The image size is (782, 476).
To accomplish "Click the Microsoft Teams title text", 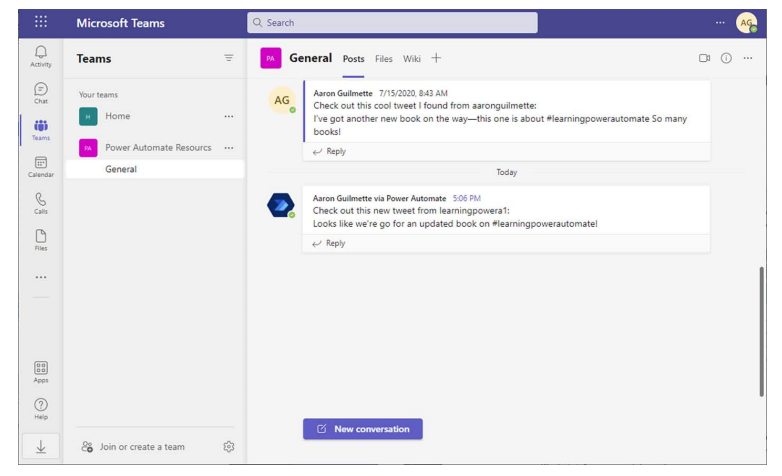I will point(120,23).
